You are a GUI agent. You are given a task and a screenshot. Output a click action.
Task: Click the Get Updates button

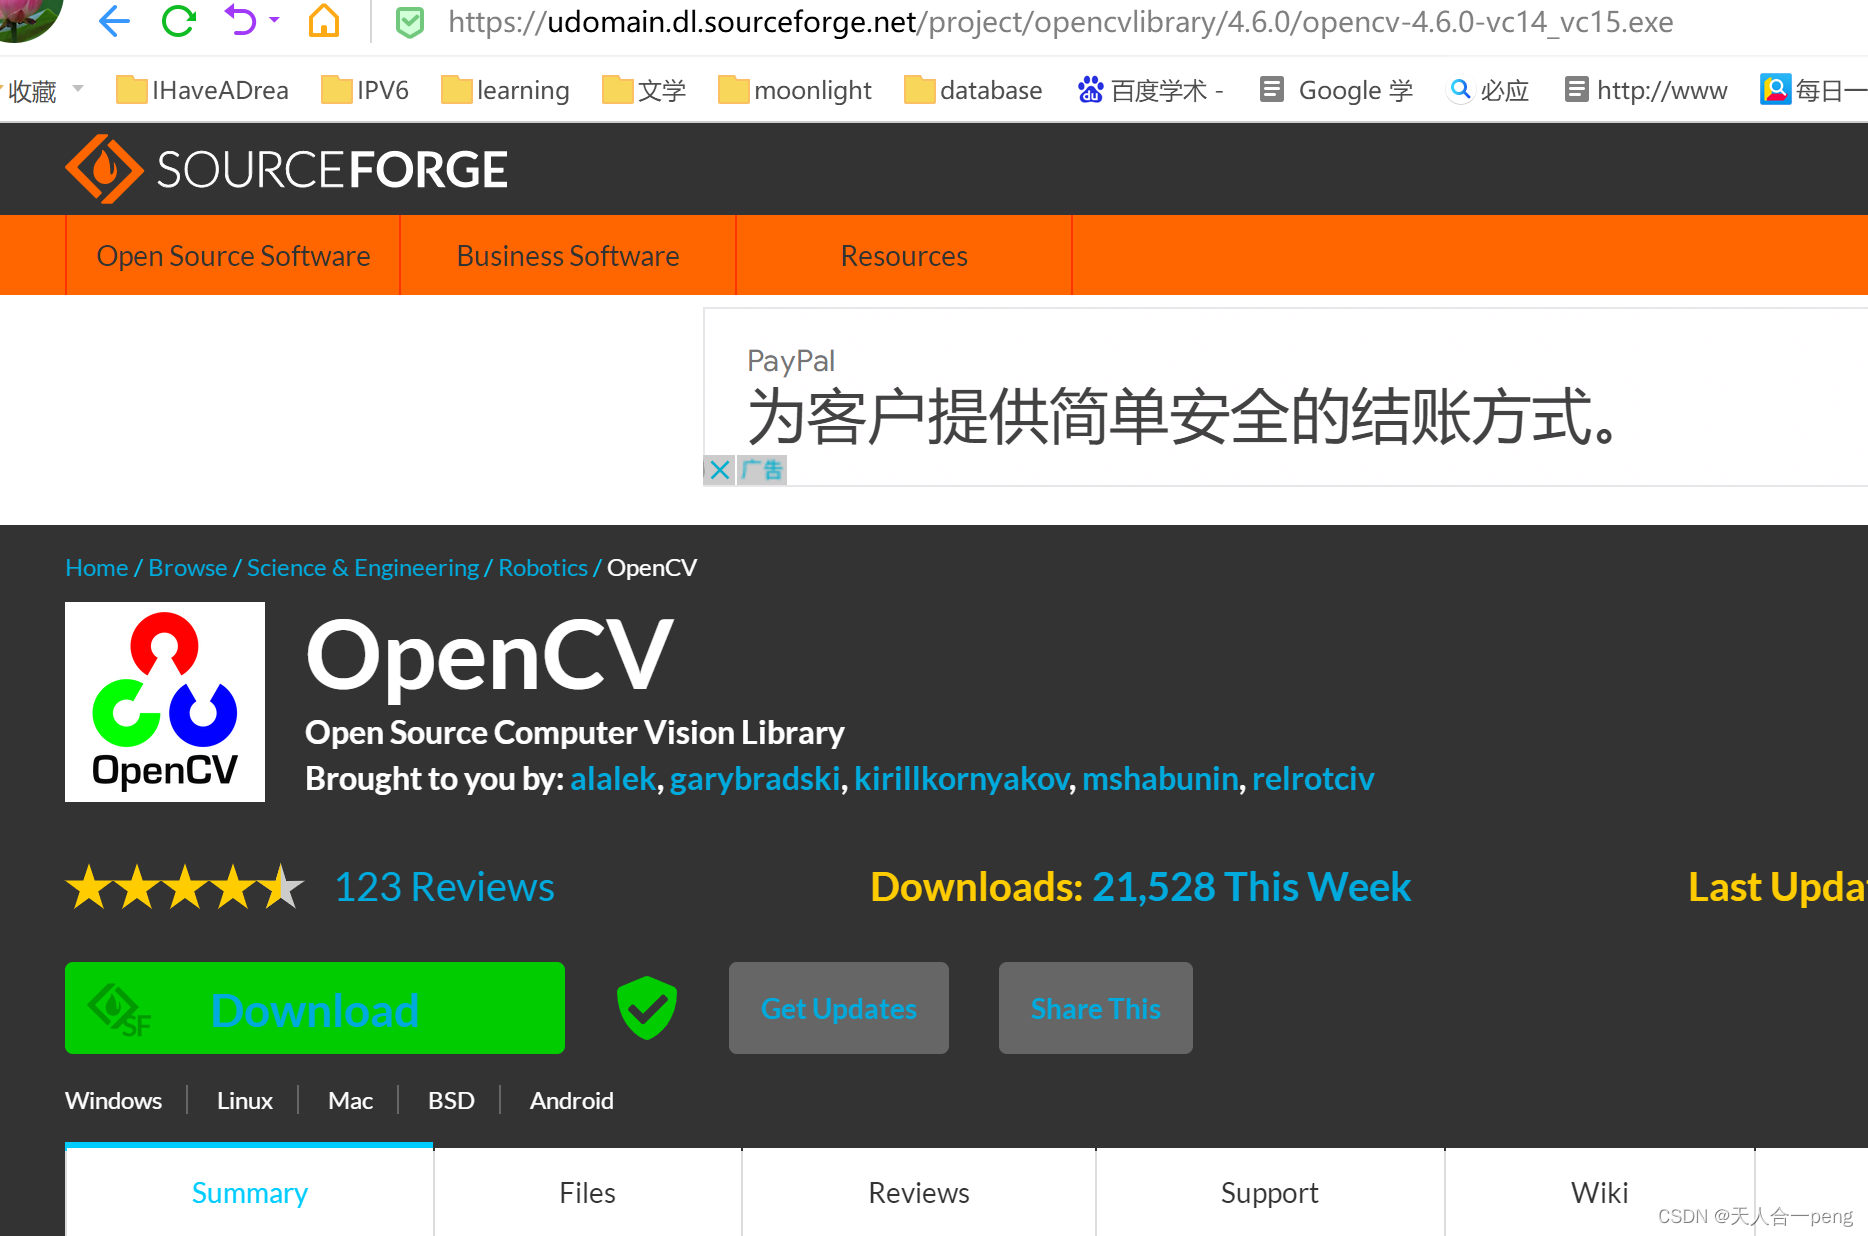pos(839,1008)
